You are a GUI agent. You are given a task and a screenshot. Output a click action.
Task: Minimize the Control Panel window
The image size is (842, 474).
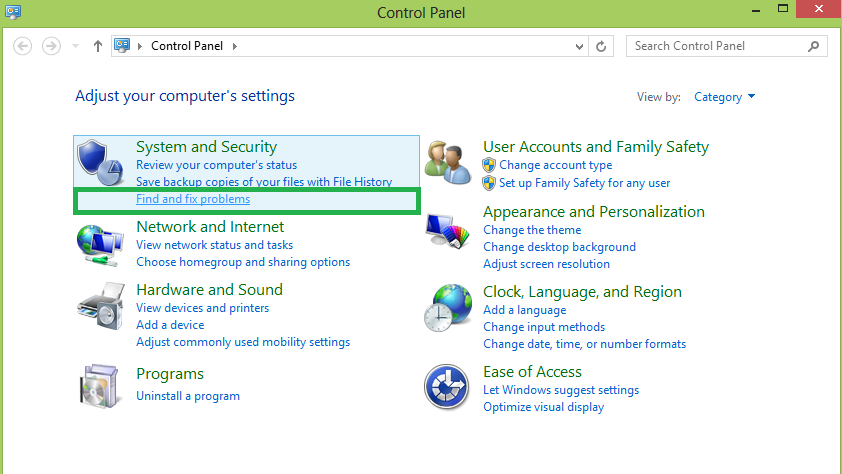(756, 10)
